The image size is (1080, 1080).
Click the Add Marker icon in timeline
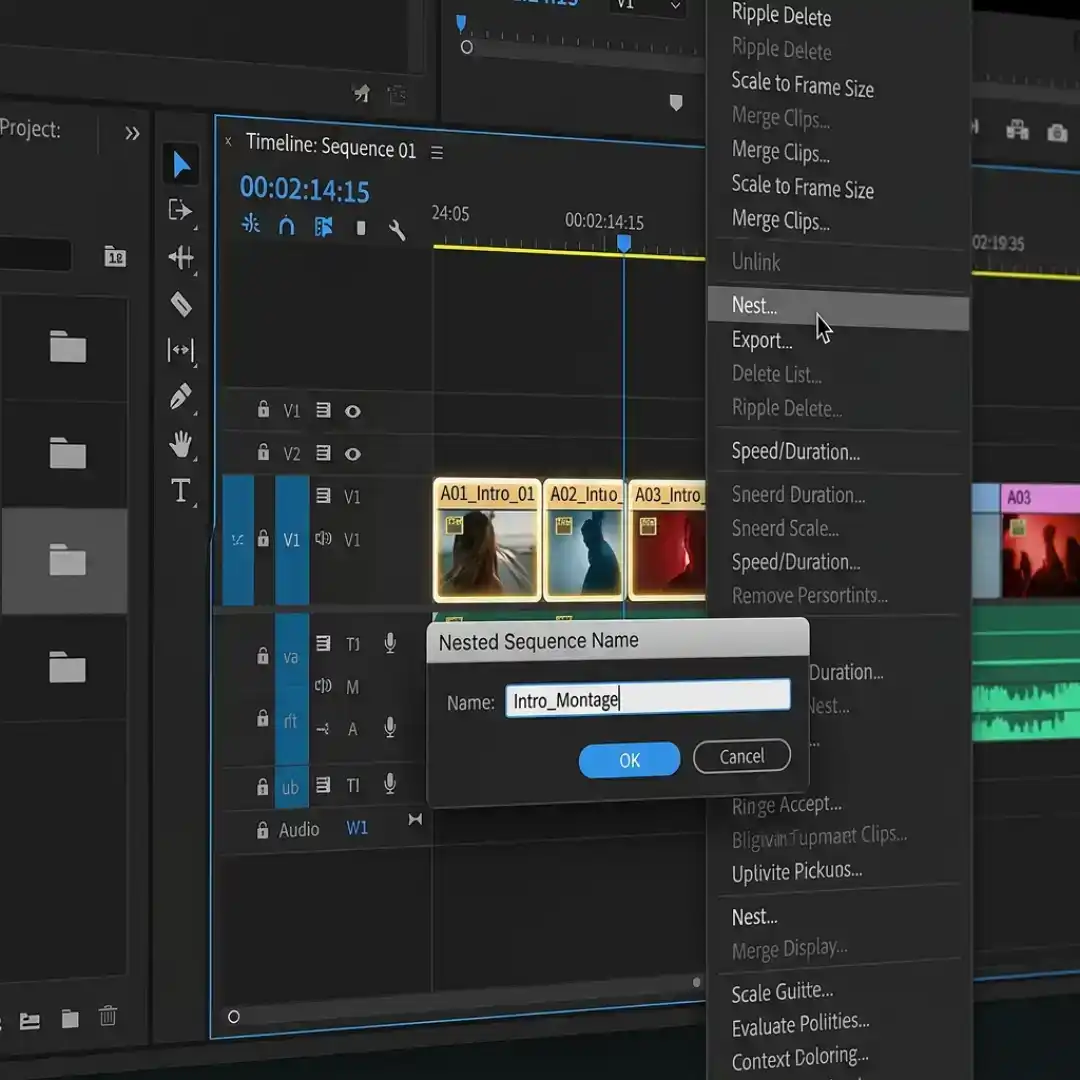tap(361, 228)
